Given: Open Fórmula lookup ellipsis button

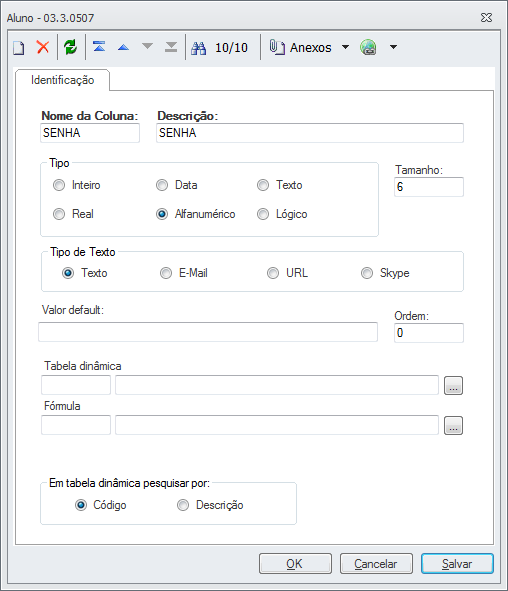Looking at the screenshot, I should pos(453,426).
